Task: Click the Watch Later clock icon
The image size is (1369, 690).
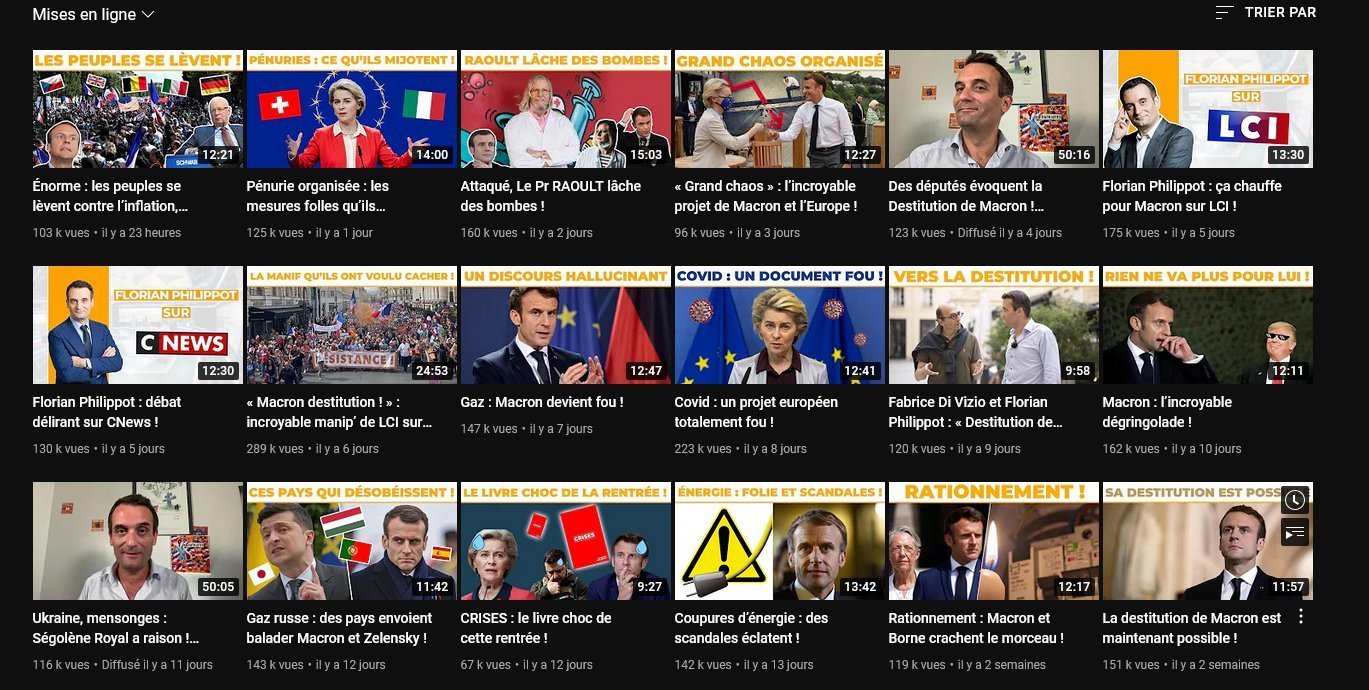Action: (x=1295, y=500)
